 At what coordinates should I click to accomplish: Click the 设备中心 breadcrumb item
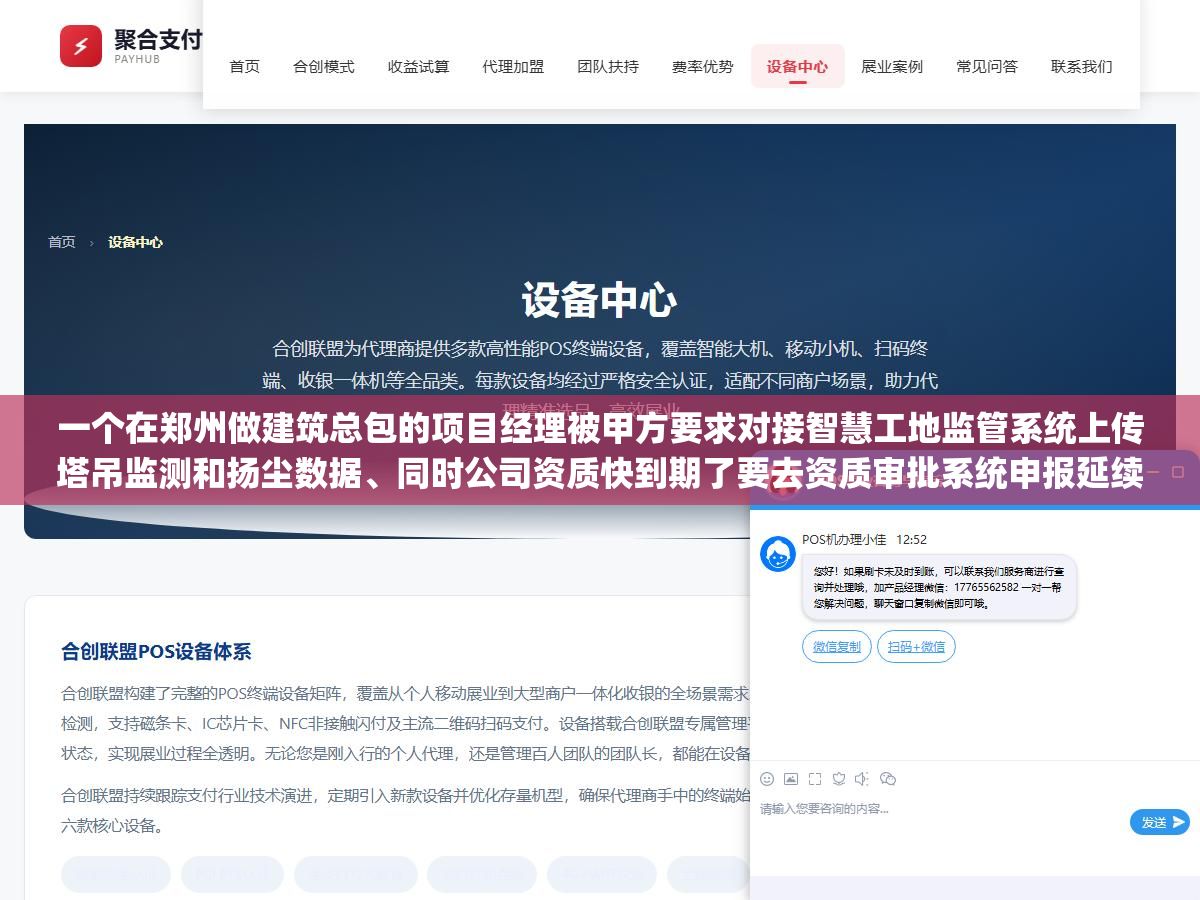[x=136, y=242]
